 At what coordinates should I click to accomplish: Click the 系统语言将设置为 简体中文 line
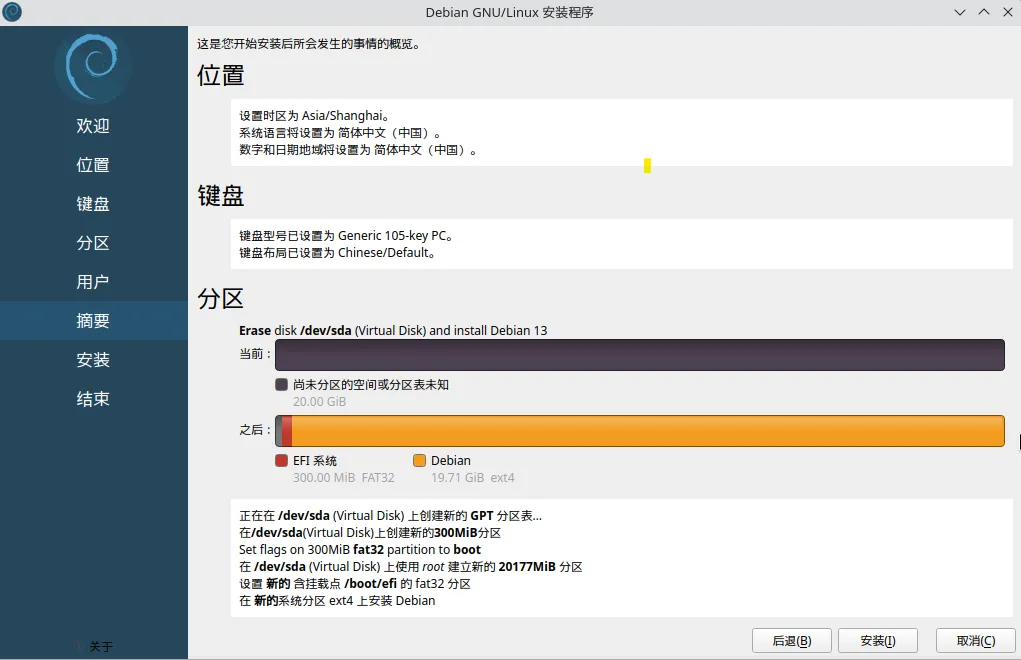(340, 133)
